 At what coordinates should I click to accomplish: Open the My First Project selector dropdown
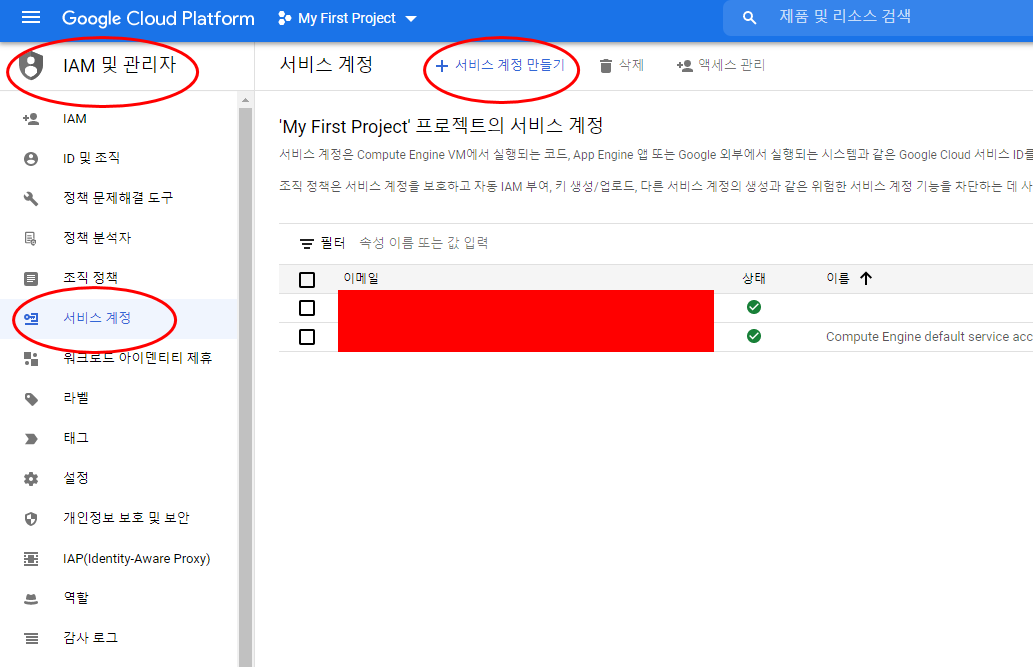(348, 18)
